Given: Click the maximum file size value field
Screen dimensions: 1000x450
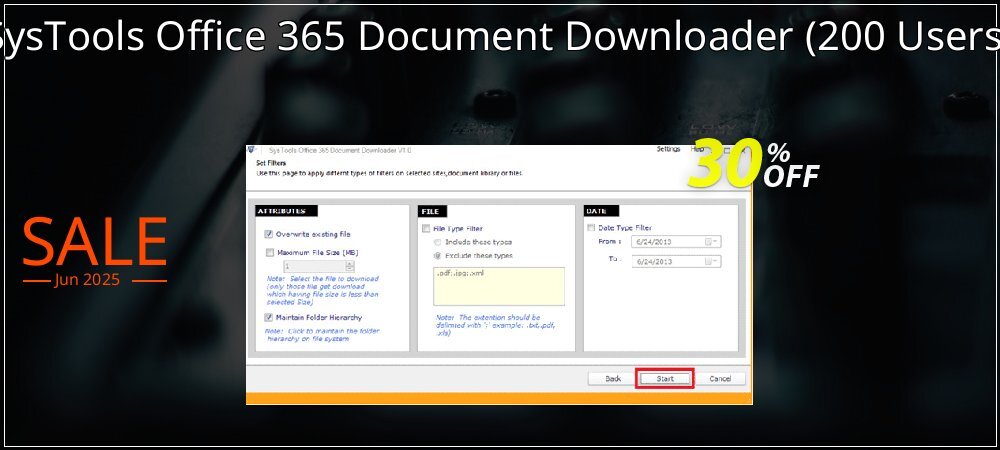Looking at the screenshot, I should point(314,266).
